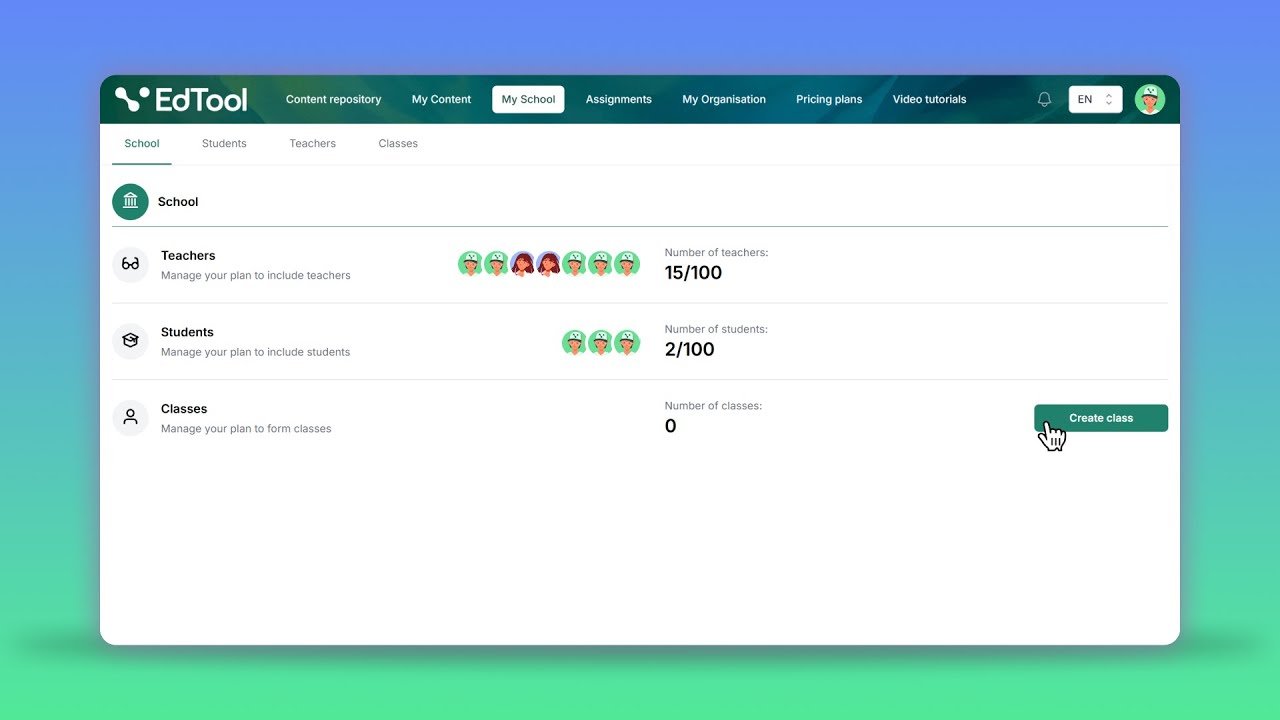1280x720 pixels.
Task: Click the School building icon
Action: [x=130, y=201]
